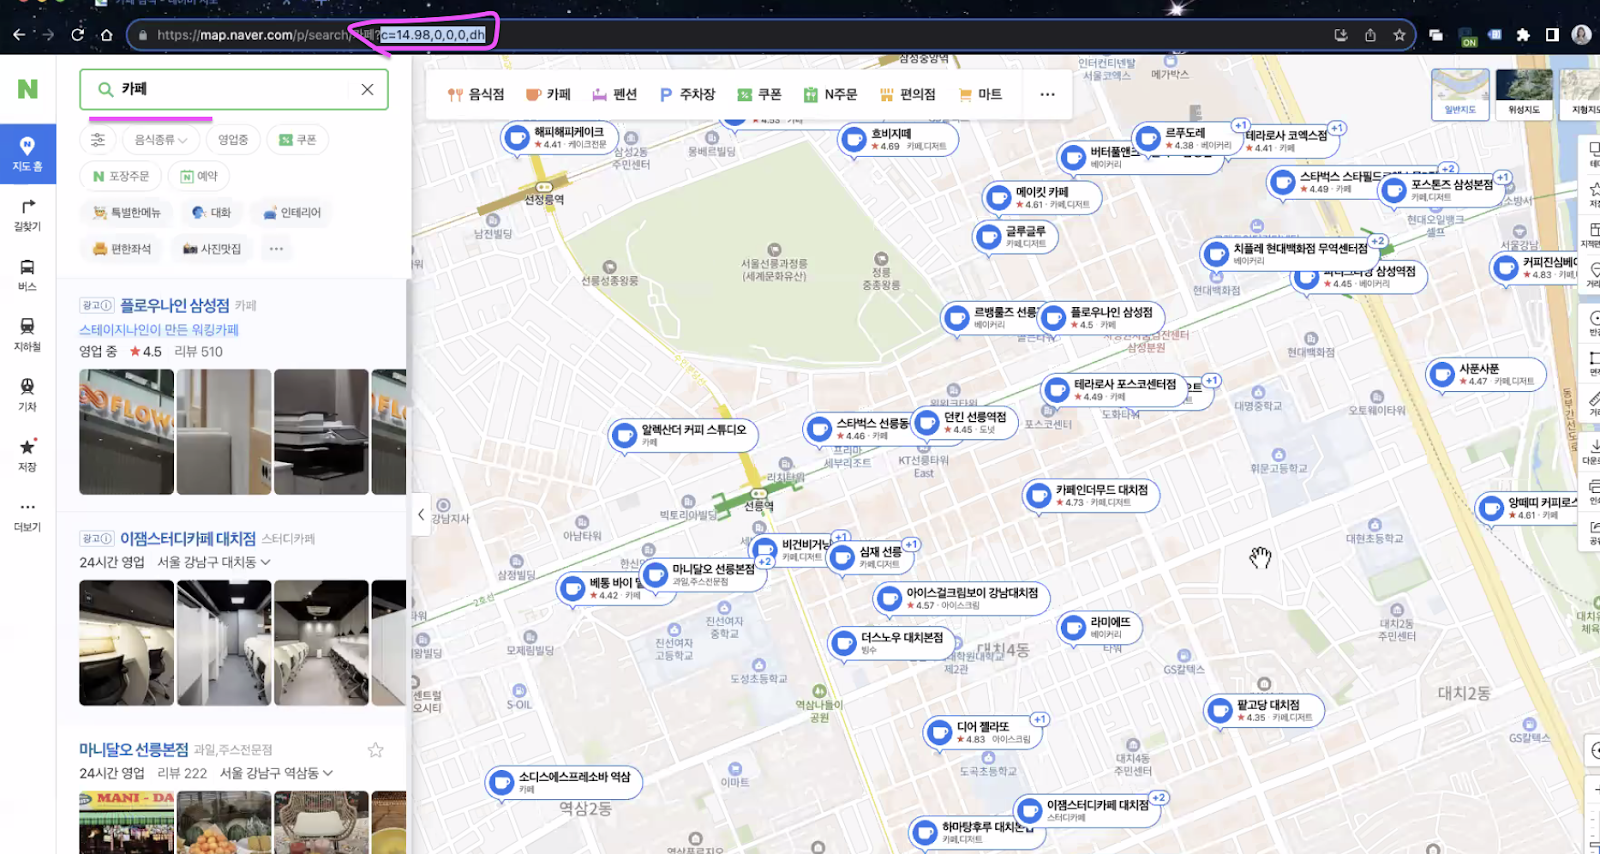Open 스테이지나인이 만든 워킹카페 description link
1600x854 pixels.
[x=159, y=329]
